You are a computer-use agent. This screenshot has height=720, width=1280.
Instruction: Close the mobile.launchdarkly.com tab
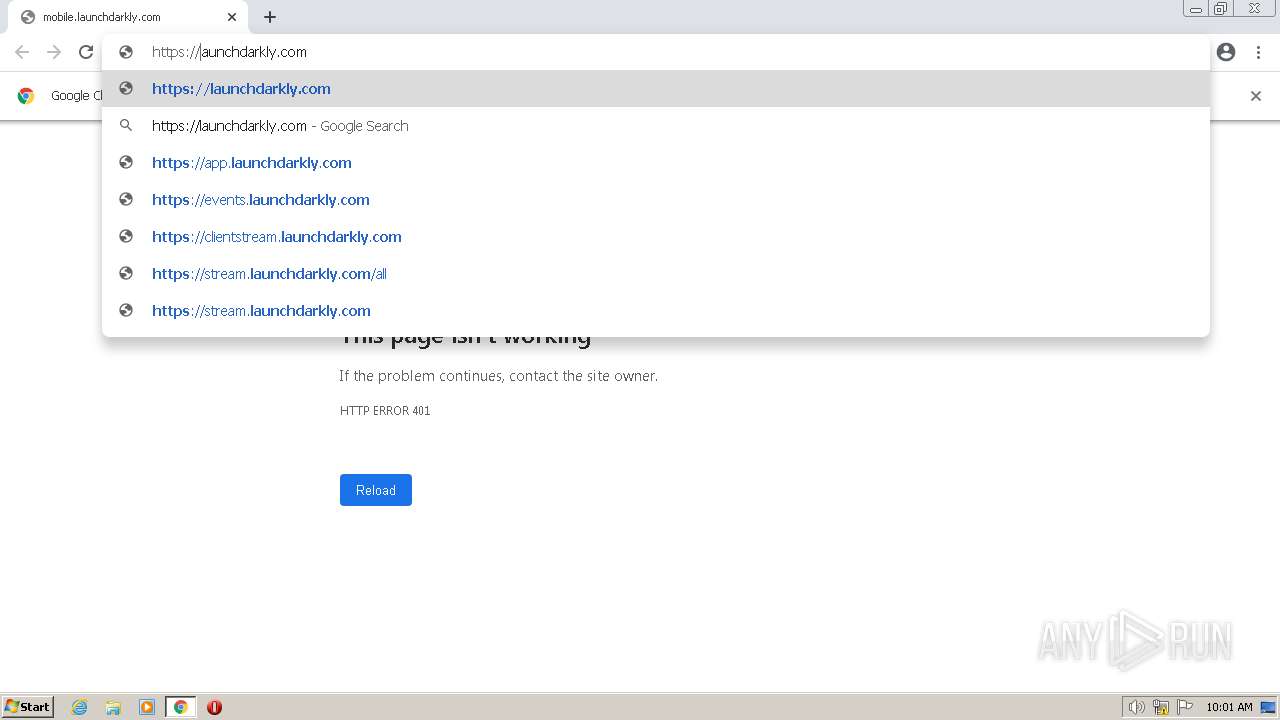(232, 17)
